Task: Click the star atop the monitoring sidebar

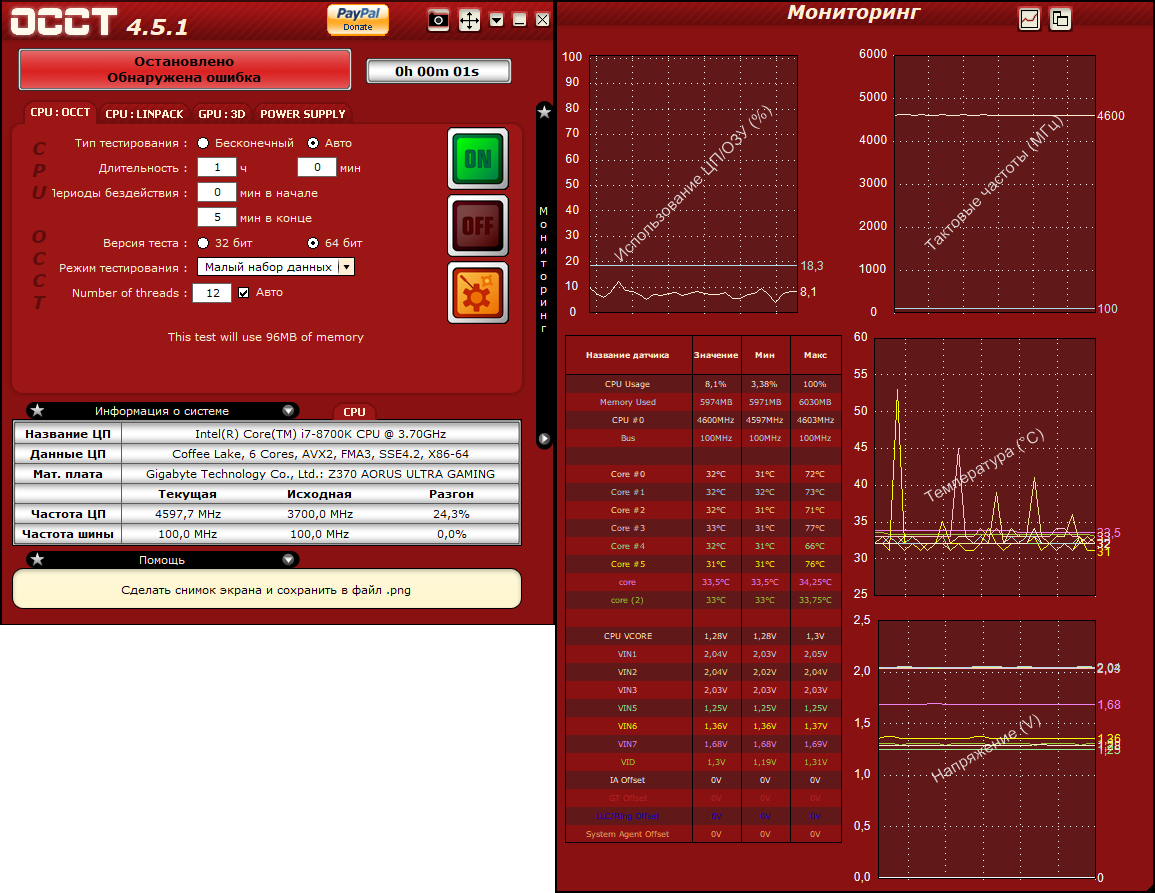Action: coord(544,112)
